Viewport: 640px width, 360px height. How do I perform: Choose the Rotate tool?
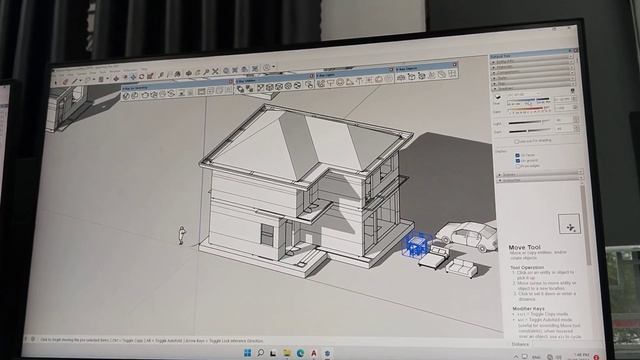point(141,76)
